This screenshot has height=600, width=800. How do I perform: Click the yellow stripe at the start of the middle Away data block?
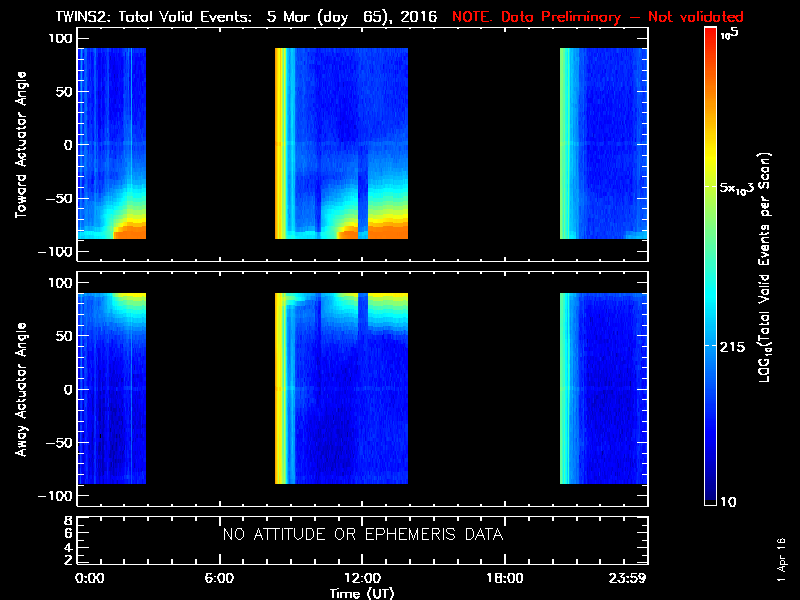click(280, 388)
